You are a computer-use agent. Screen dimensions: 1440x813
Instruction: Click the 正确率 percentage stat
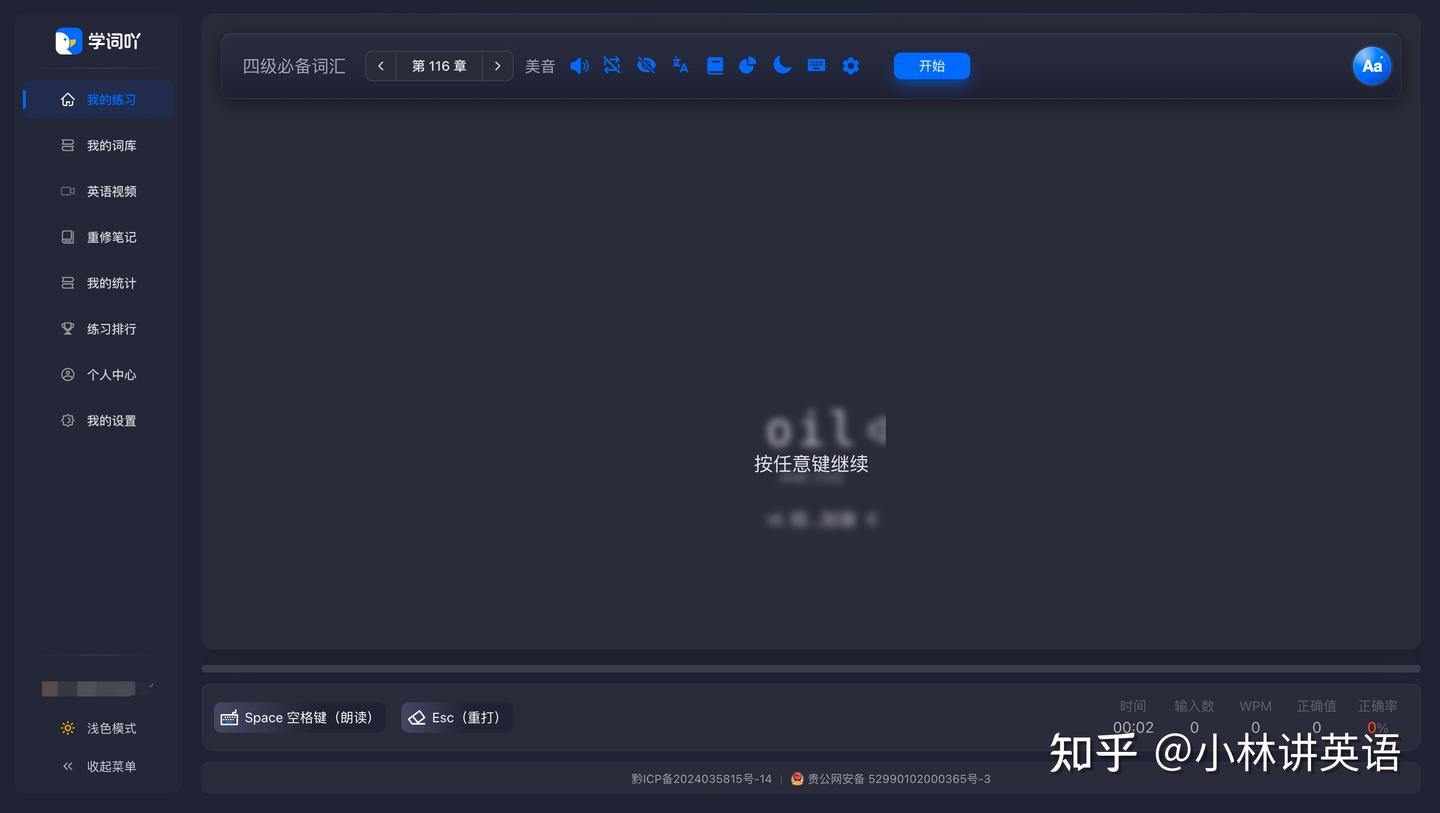(x=1378, y=717)
